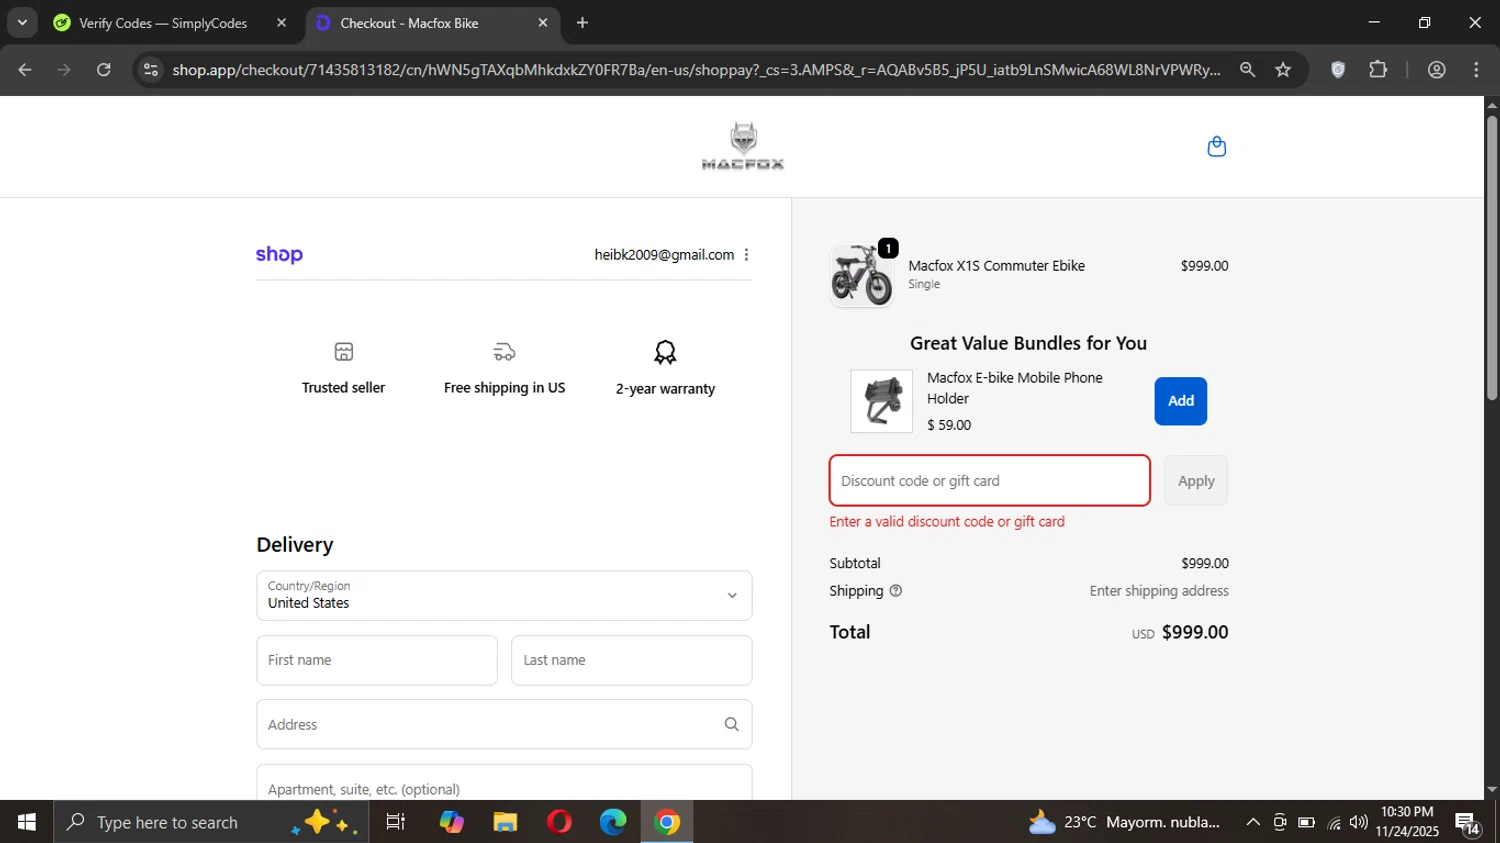Switch to Verify Codes SimplyCodes tab

pyautogui.click(x=163, y=23)
